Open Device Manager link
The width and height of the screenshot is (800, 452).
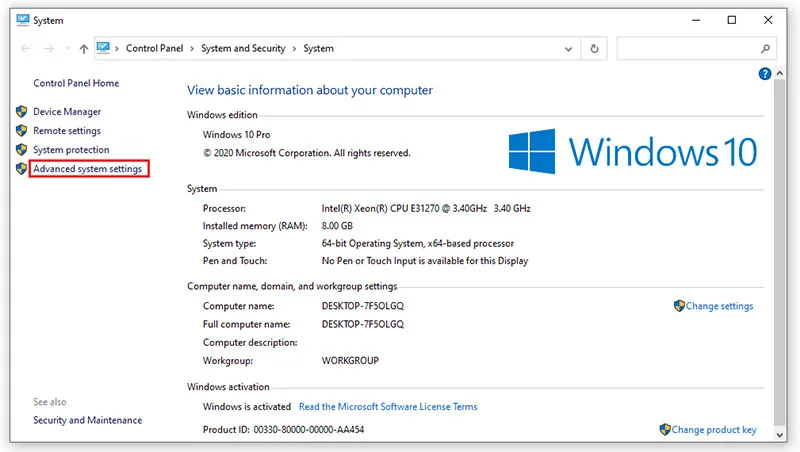[x=67, y=112]
